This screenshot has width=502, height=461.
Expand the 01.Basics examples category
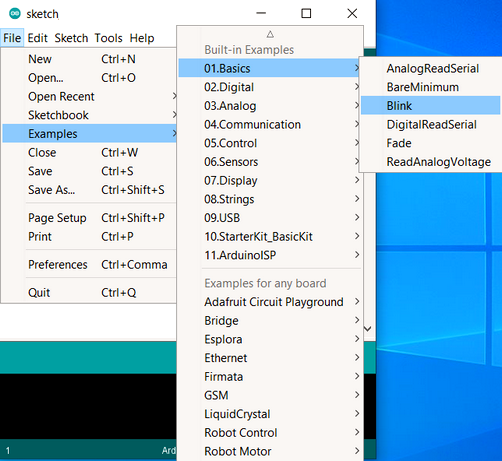point(270,68)
